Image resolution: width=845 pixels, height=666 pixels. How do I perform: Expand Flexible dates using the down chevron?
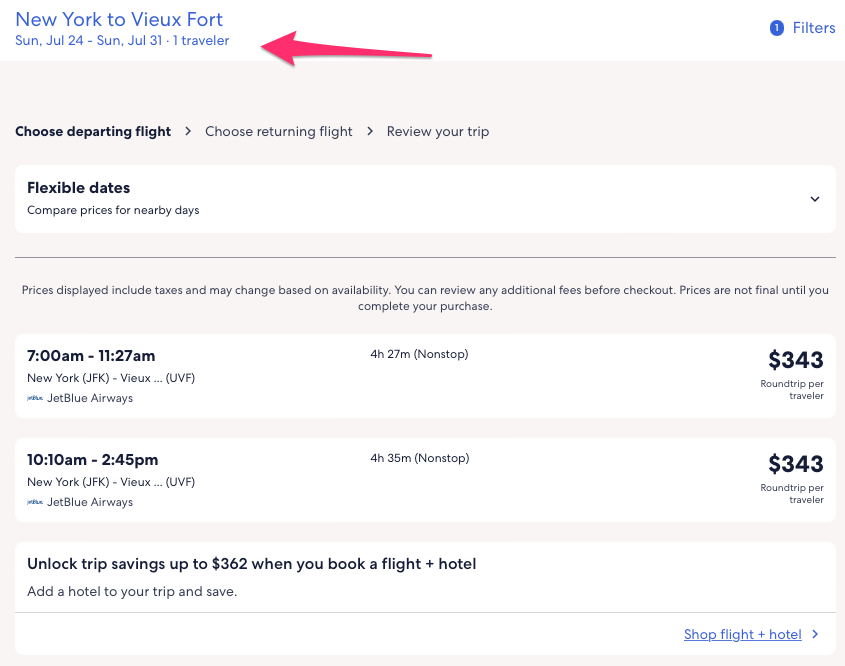815,199
